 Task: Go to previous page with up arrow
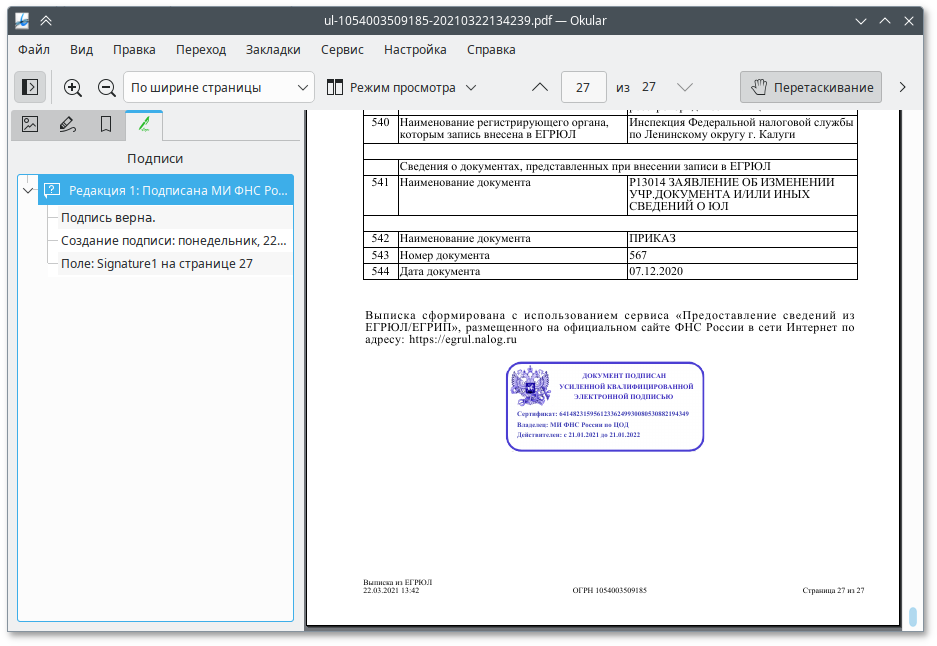click(540, 87)
